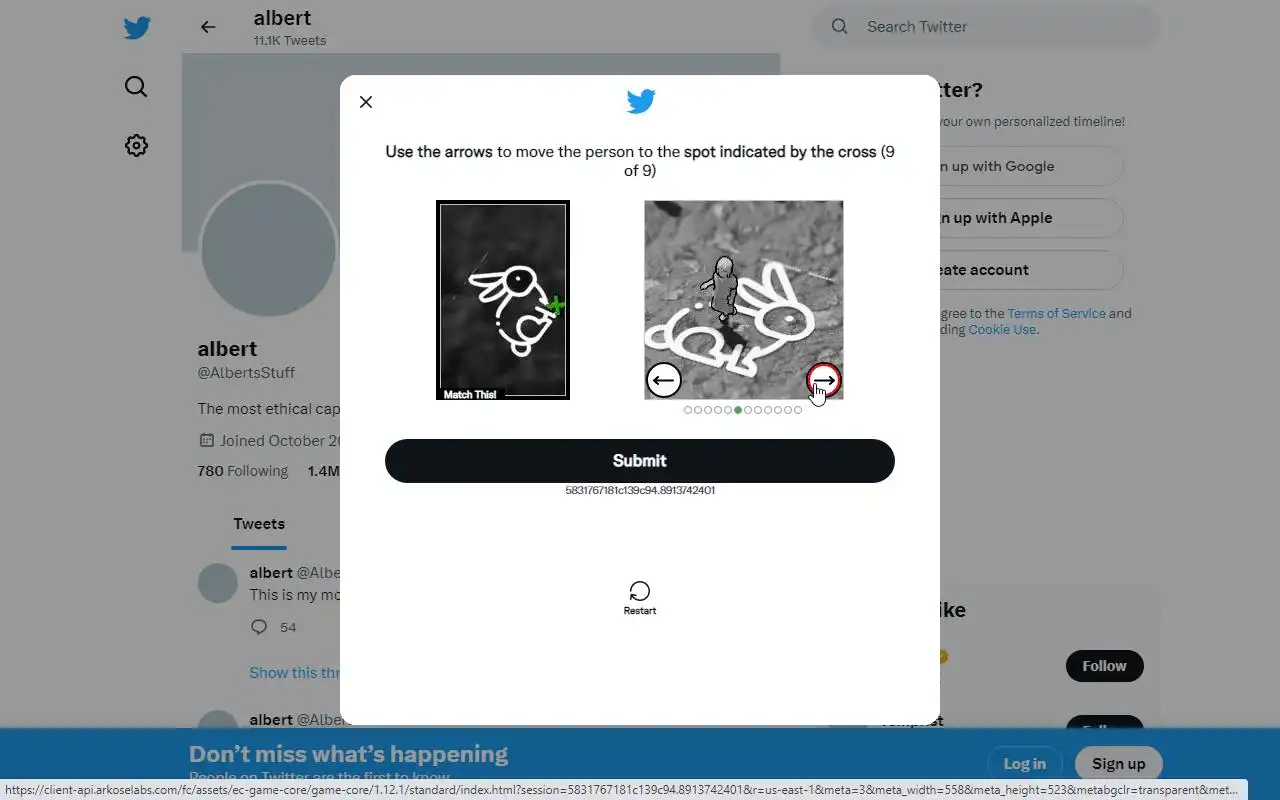Click the Match This reference thumbnail
1280x800 pixels.
[503, 300]
